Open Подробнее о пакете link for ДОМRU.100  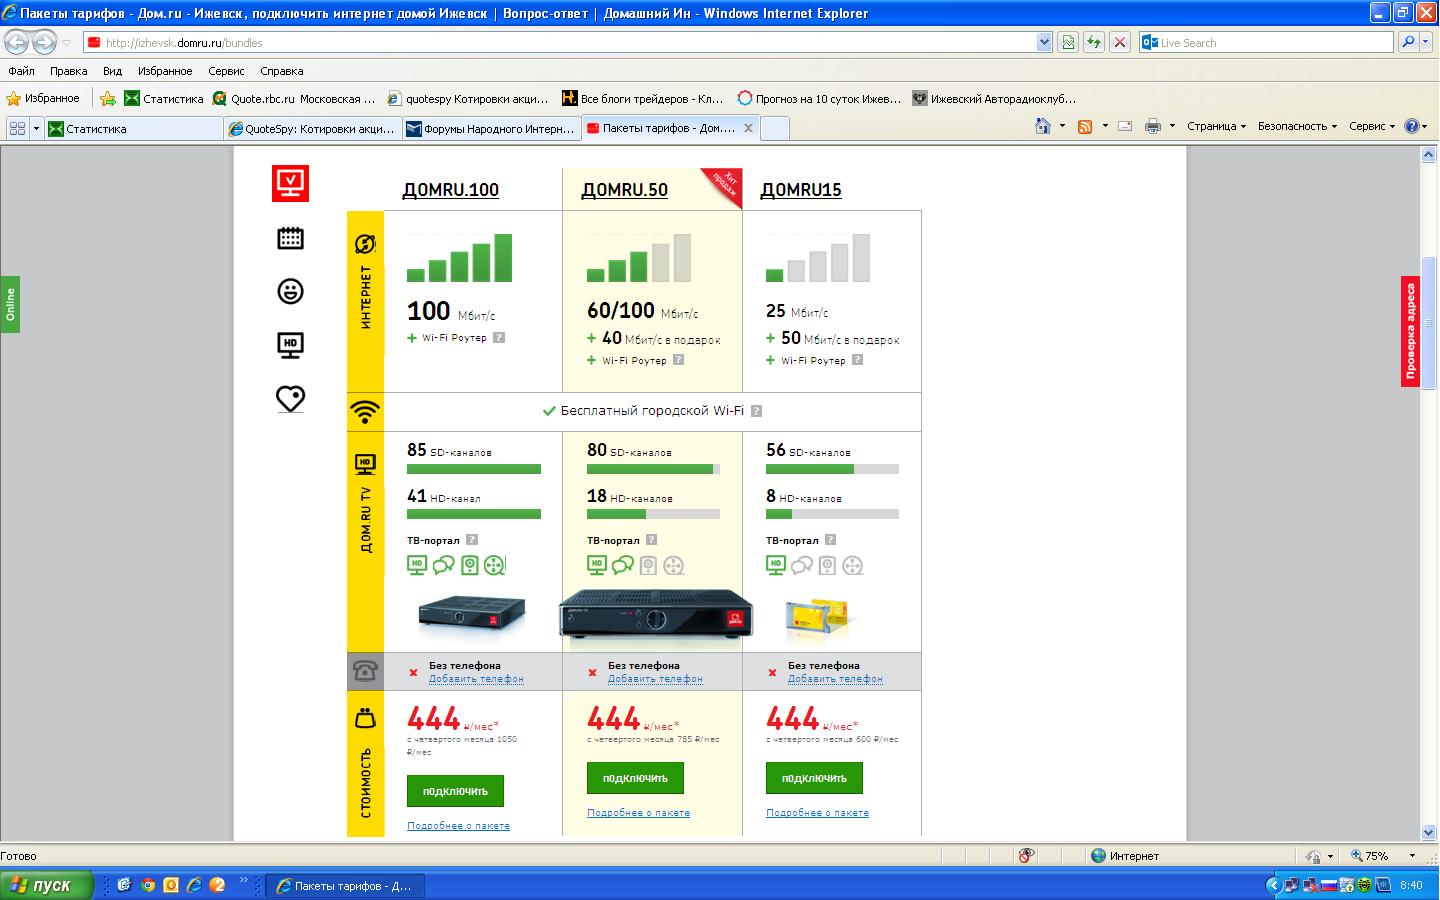[x=458, y=826]
